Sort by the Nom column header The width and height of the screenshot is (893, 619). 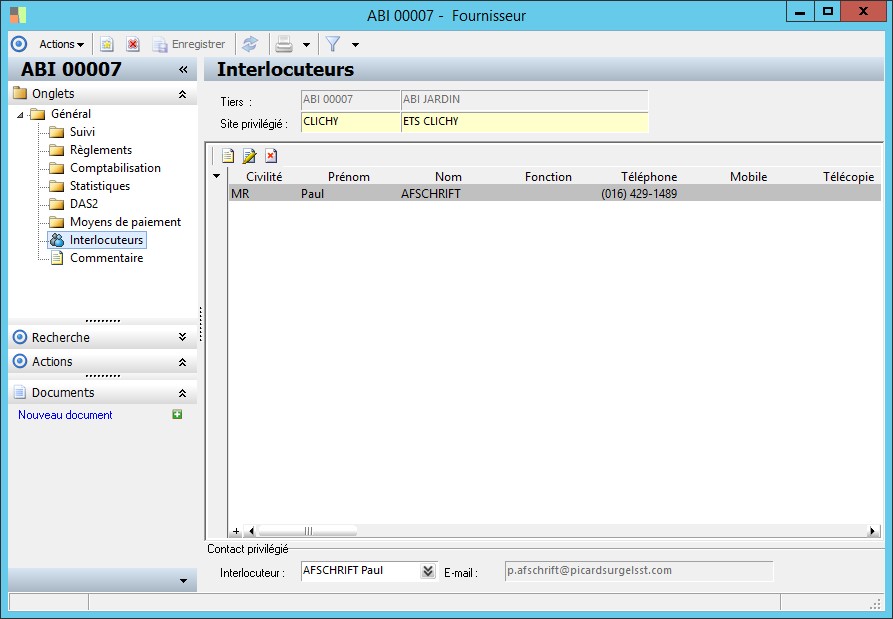[x=448, y=177]
